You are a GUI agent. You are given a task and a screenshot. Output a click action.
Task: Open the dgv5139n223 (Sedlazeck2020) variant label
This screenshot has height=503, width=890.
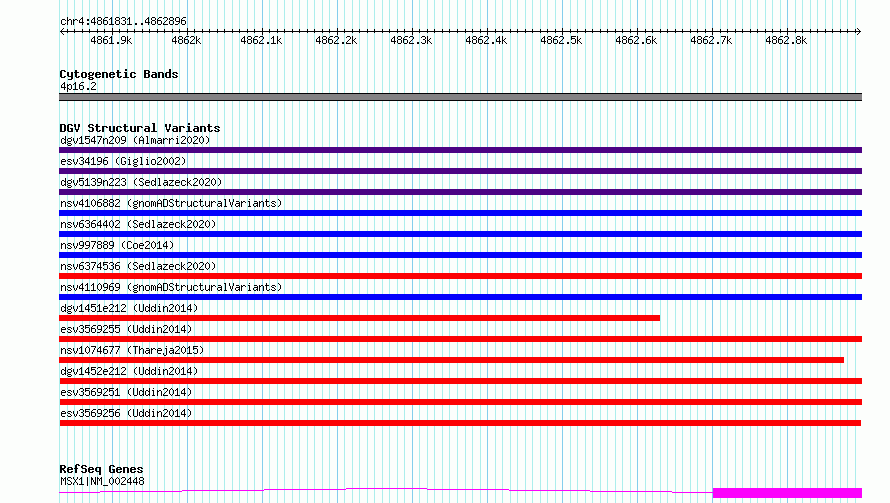(141, 182)
